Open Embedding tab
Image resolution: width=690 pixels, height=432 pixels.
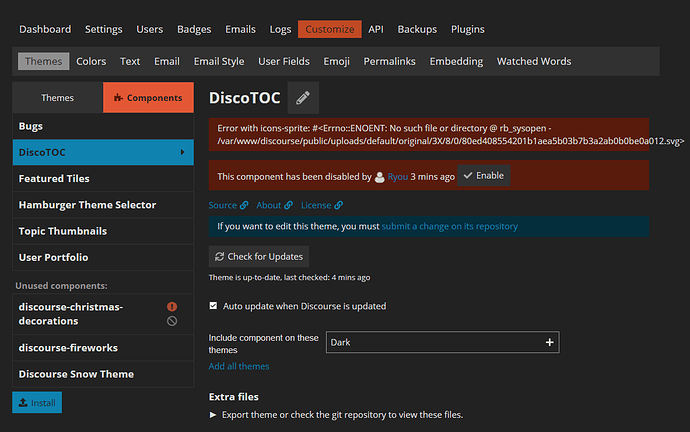click(x=456, y=61)
